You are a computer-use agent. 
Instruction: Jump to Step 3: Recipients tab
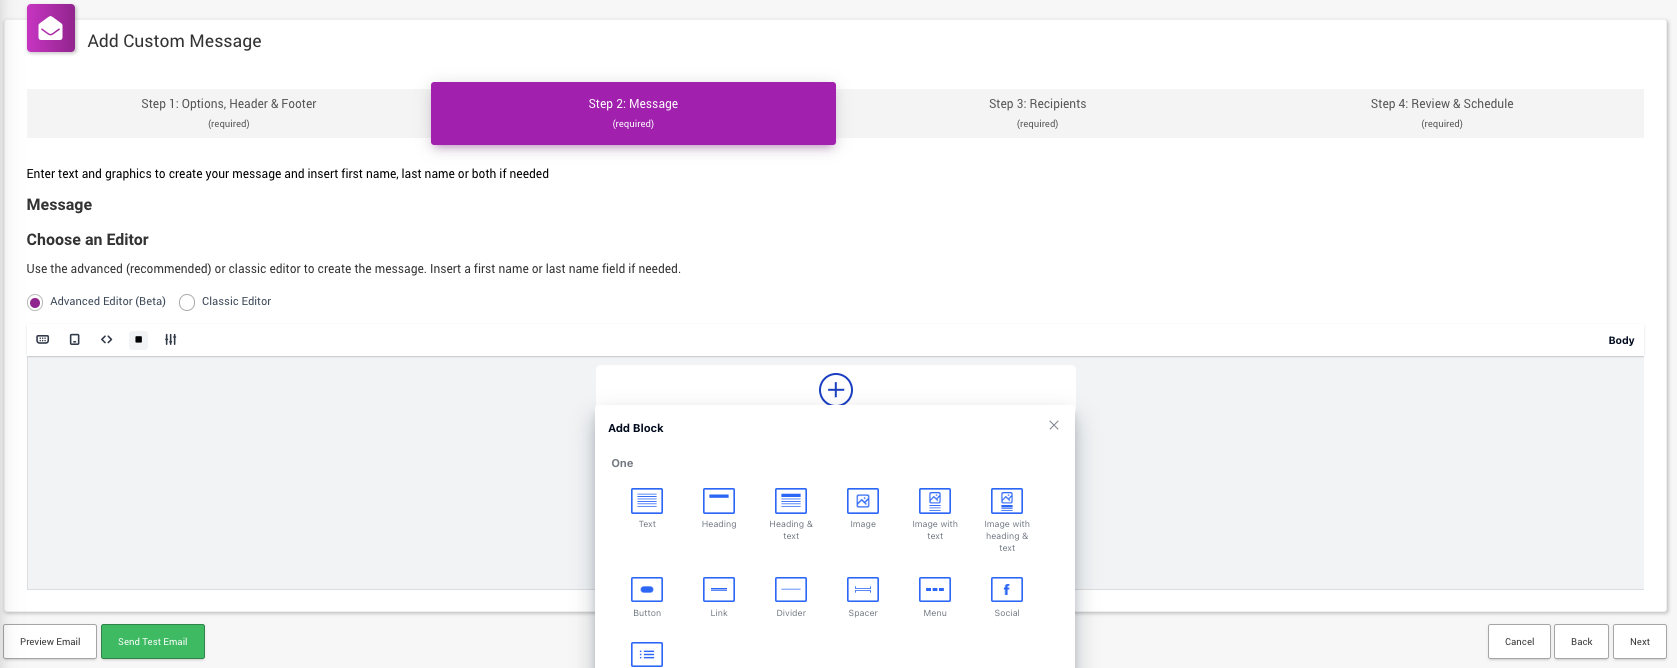pos(1038,113)
